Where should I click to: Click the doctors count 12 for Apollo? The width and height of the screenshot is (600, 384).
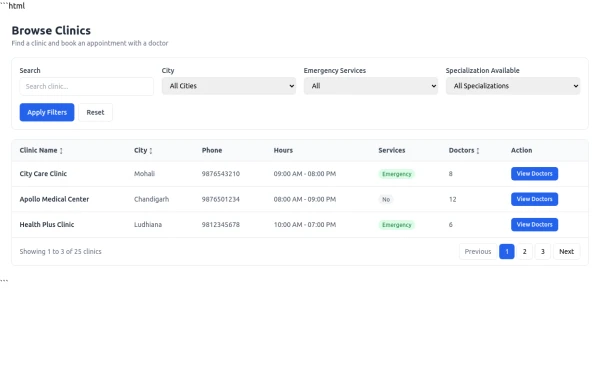[453, 199]
